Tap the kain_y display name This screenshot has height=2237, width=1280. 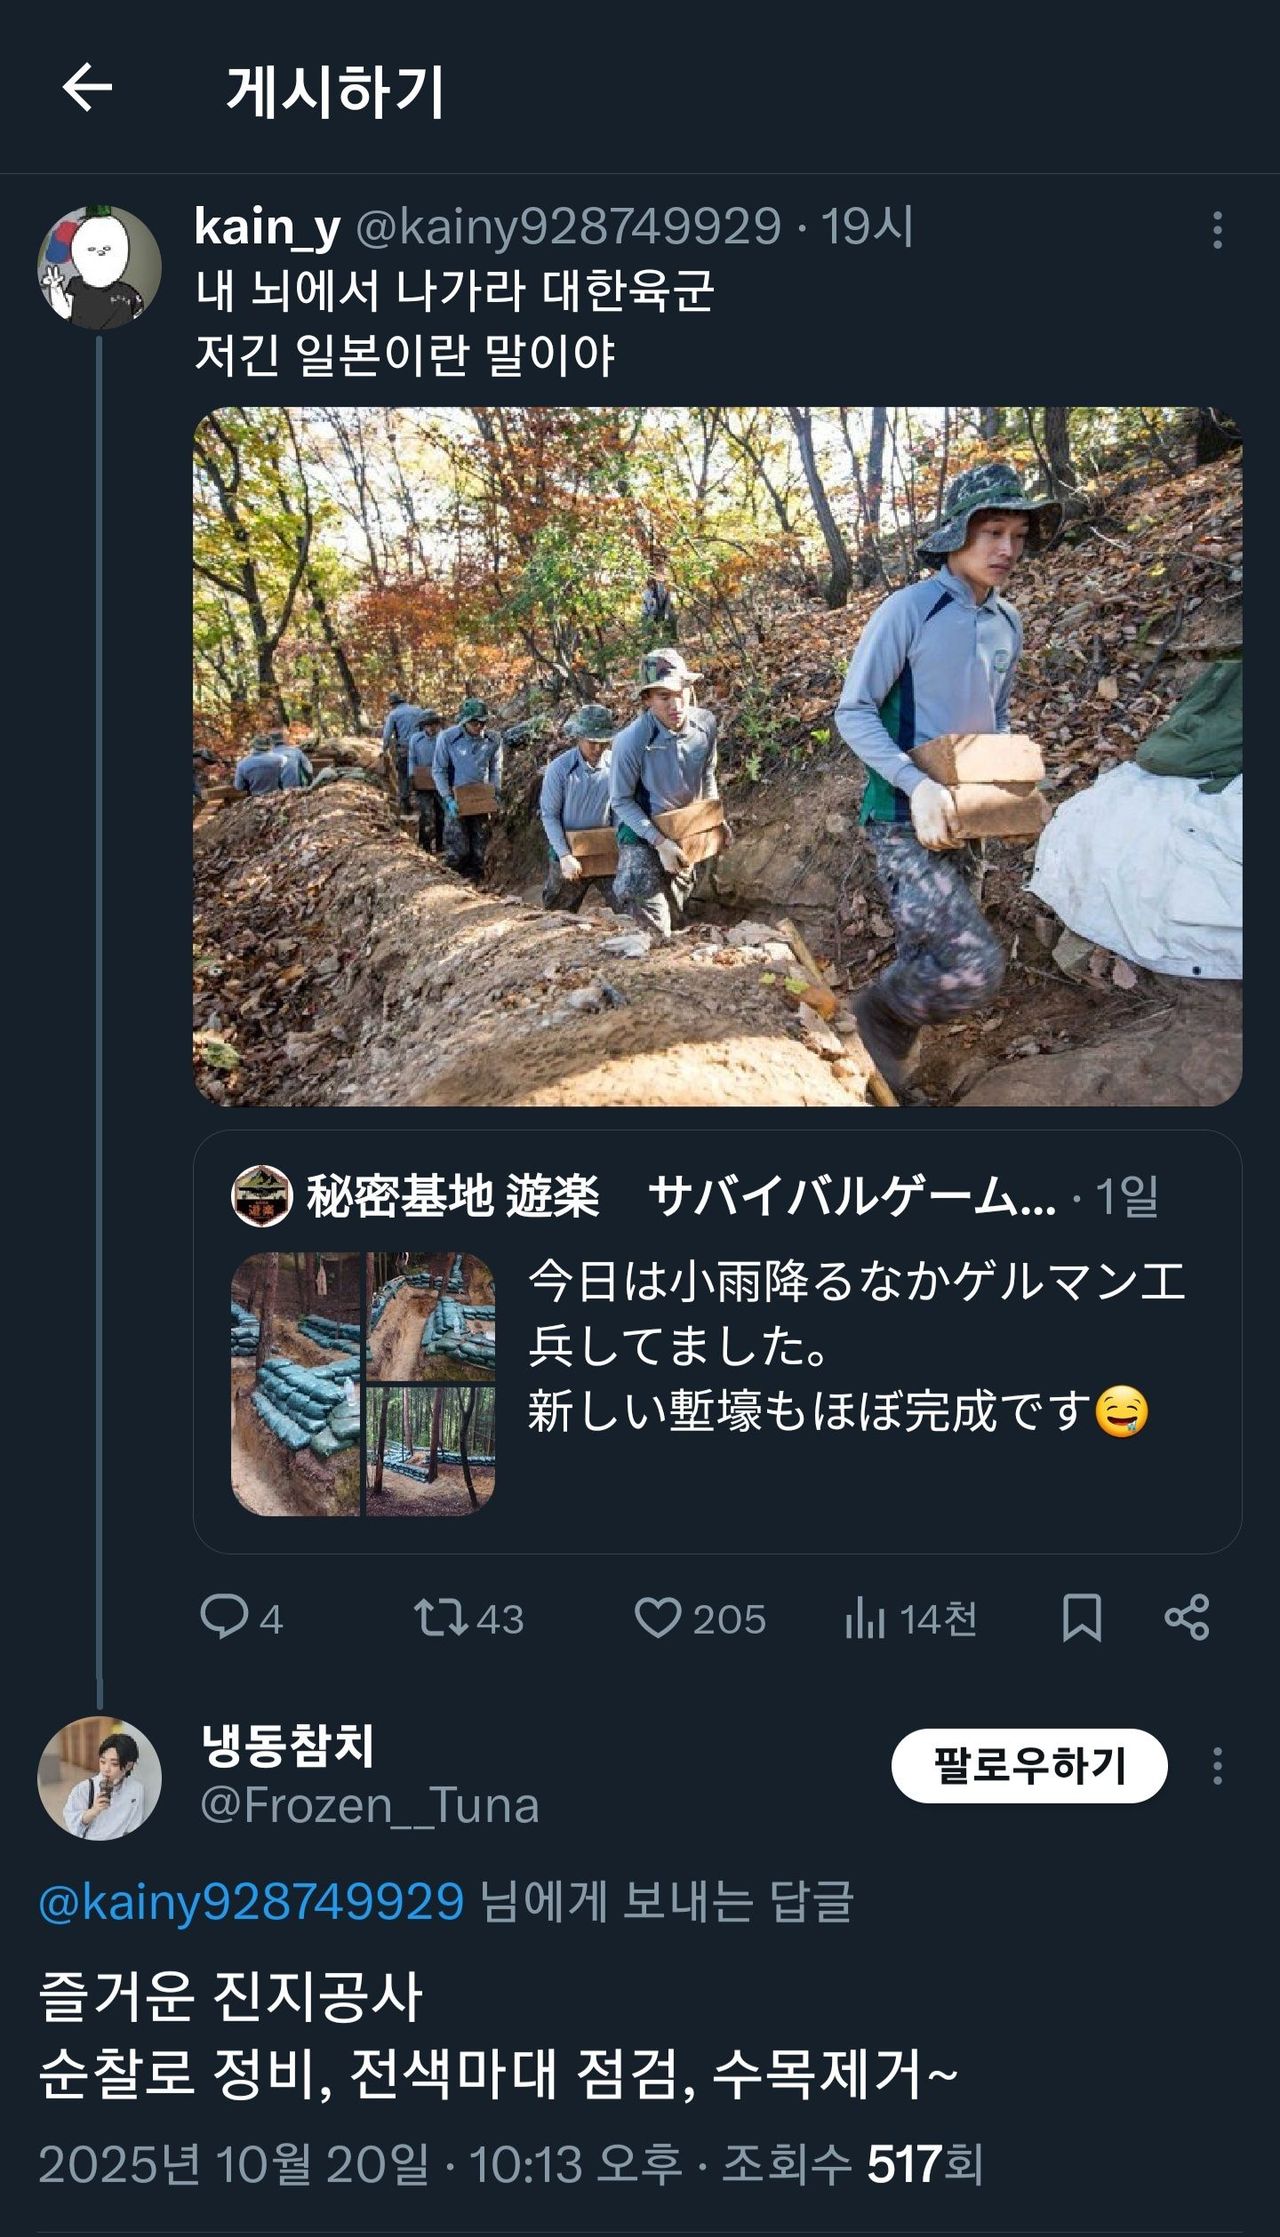267,227
